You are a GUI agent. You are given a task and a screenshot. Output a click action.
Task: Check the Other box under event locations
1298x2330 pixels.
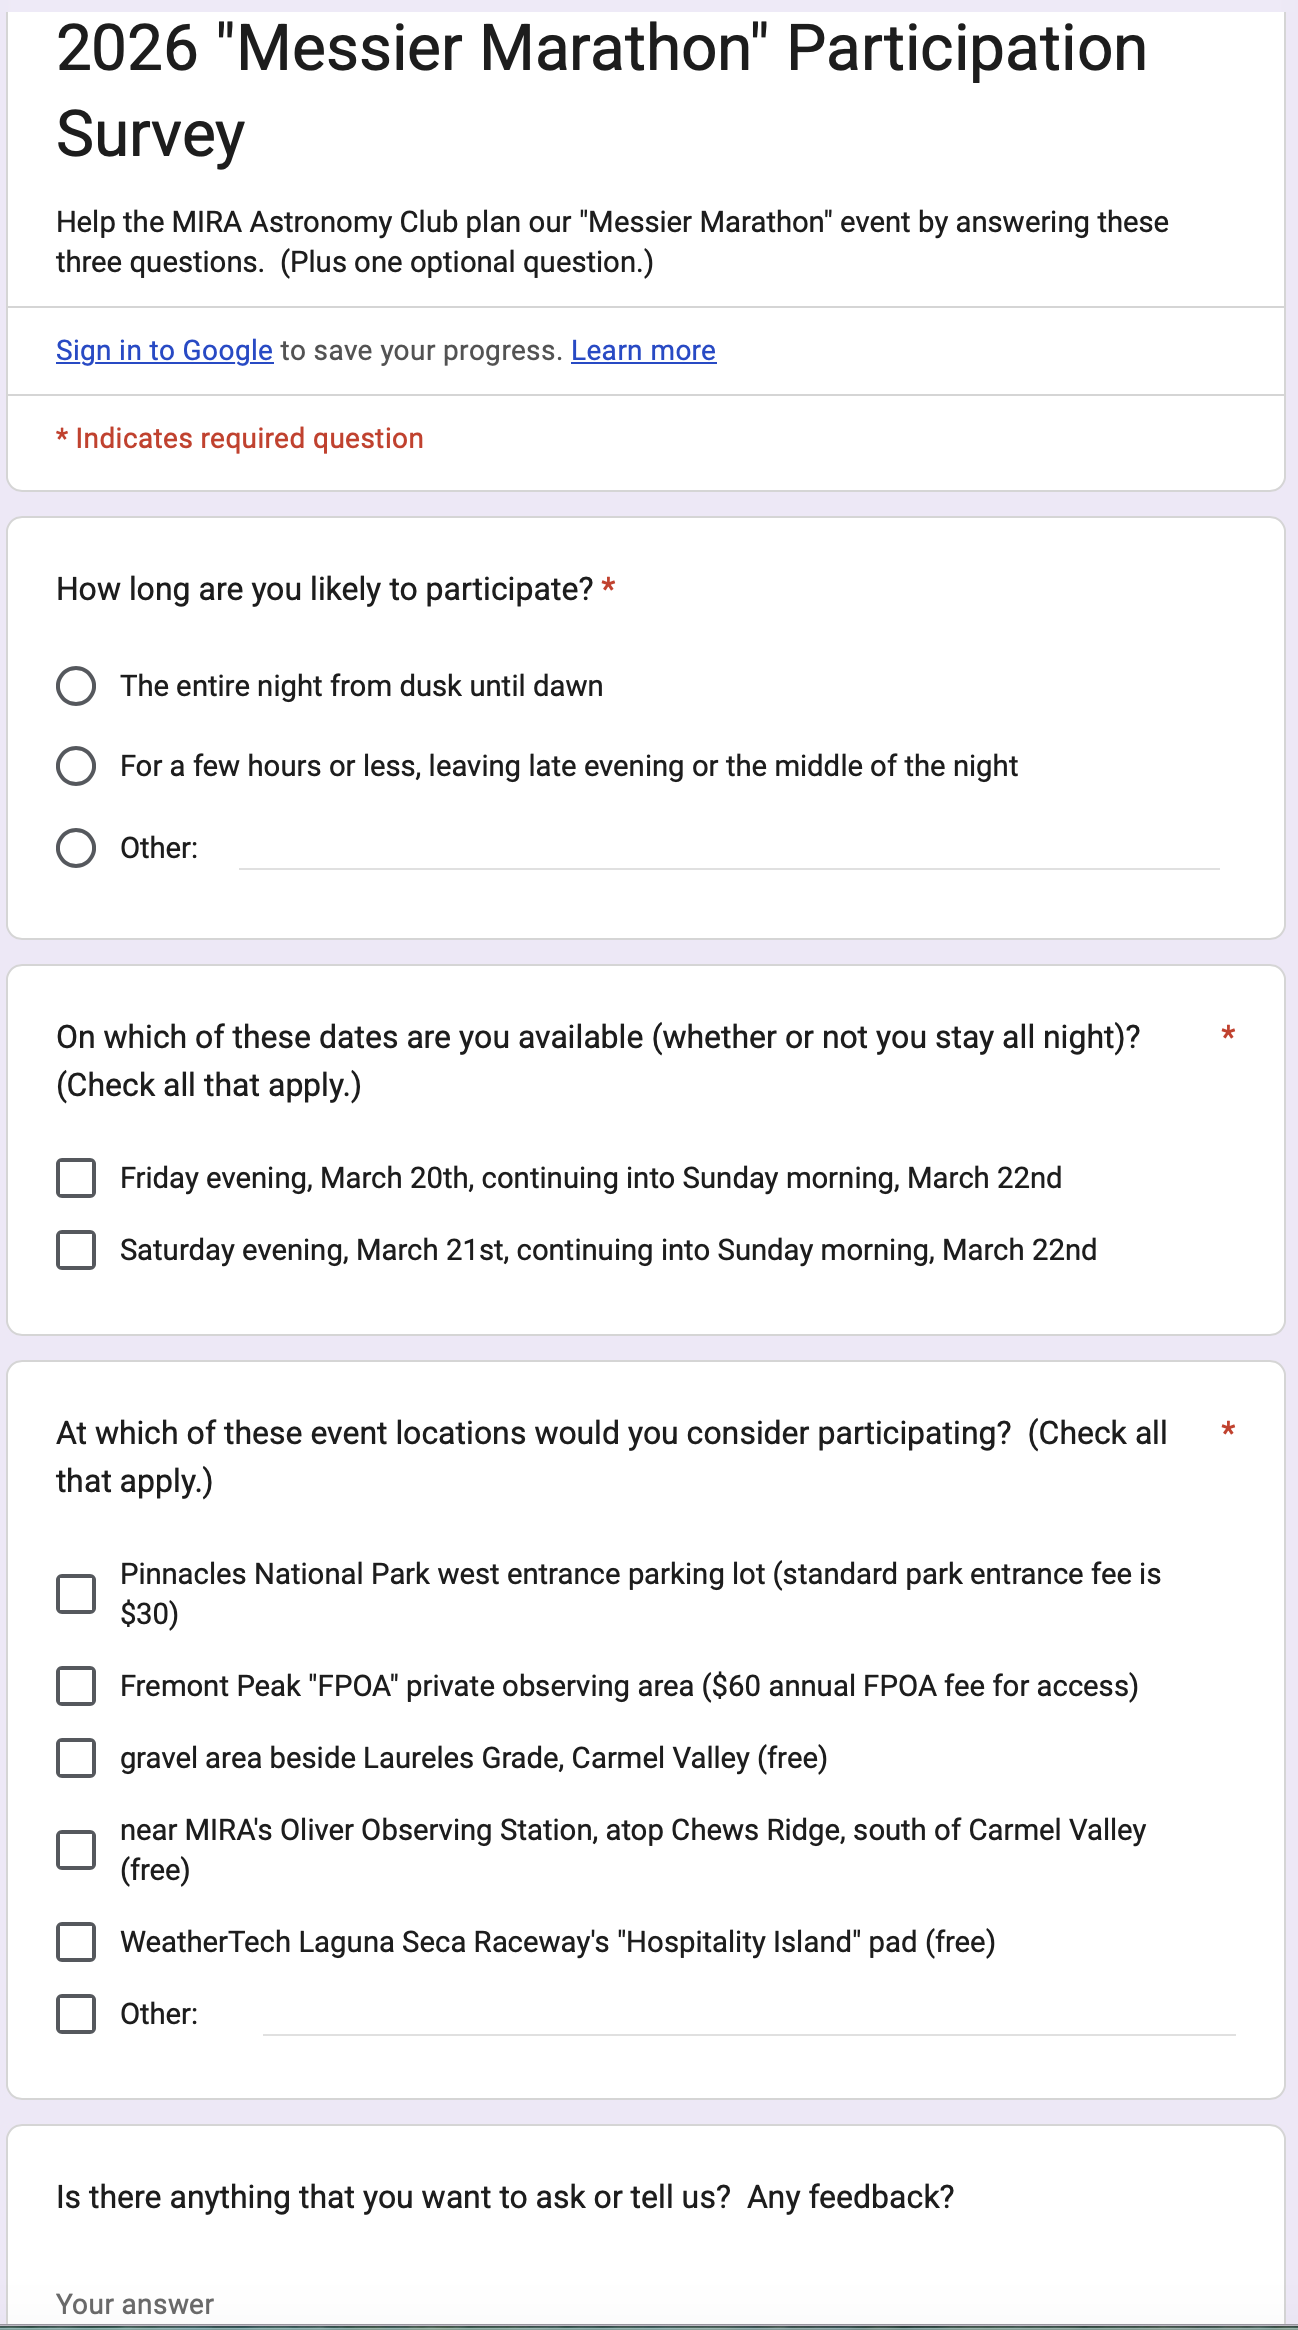pos(76,2015)
